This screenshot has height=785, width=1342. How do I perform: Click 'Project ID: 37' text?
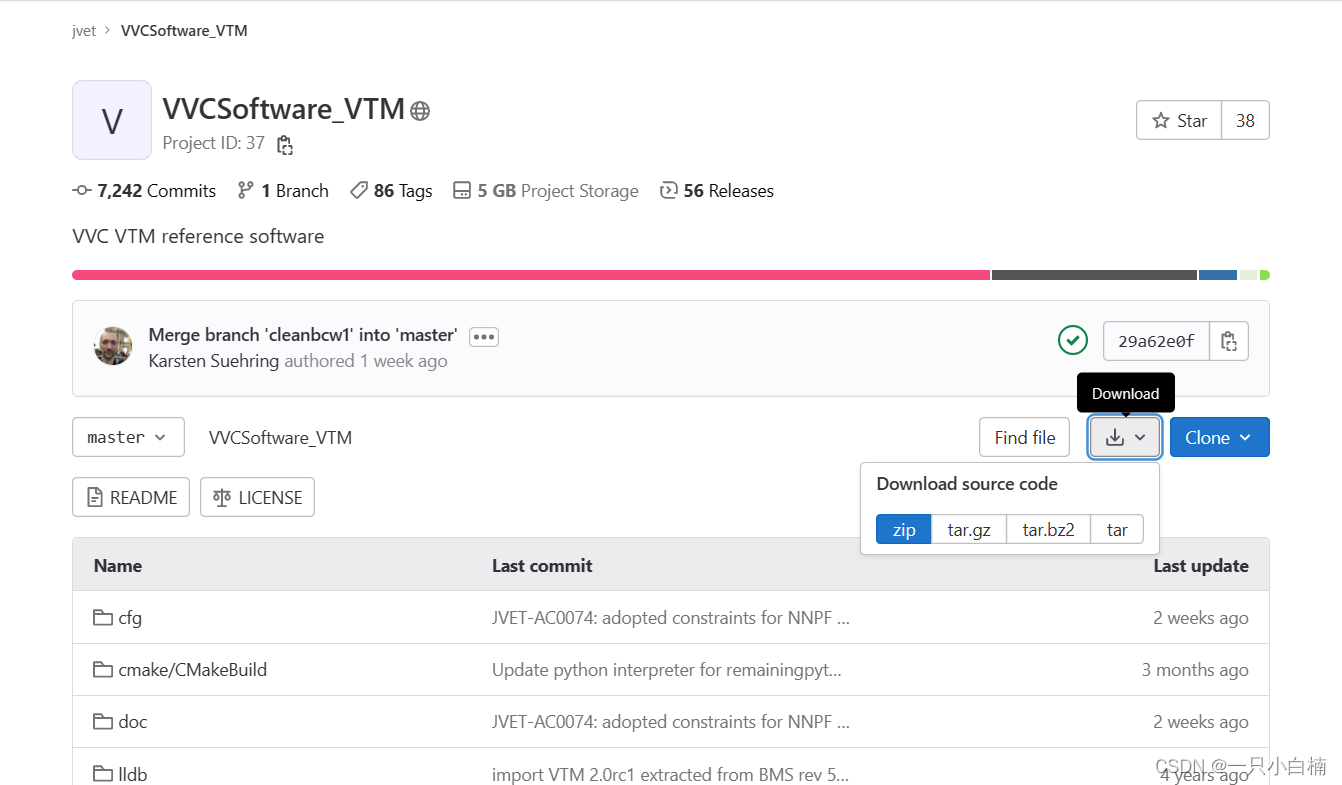point(214,143)
